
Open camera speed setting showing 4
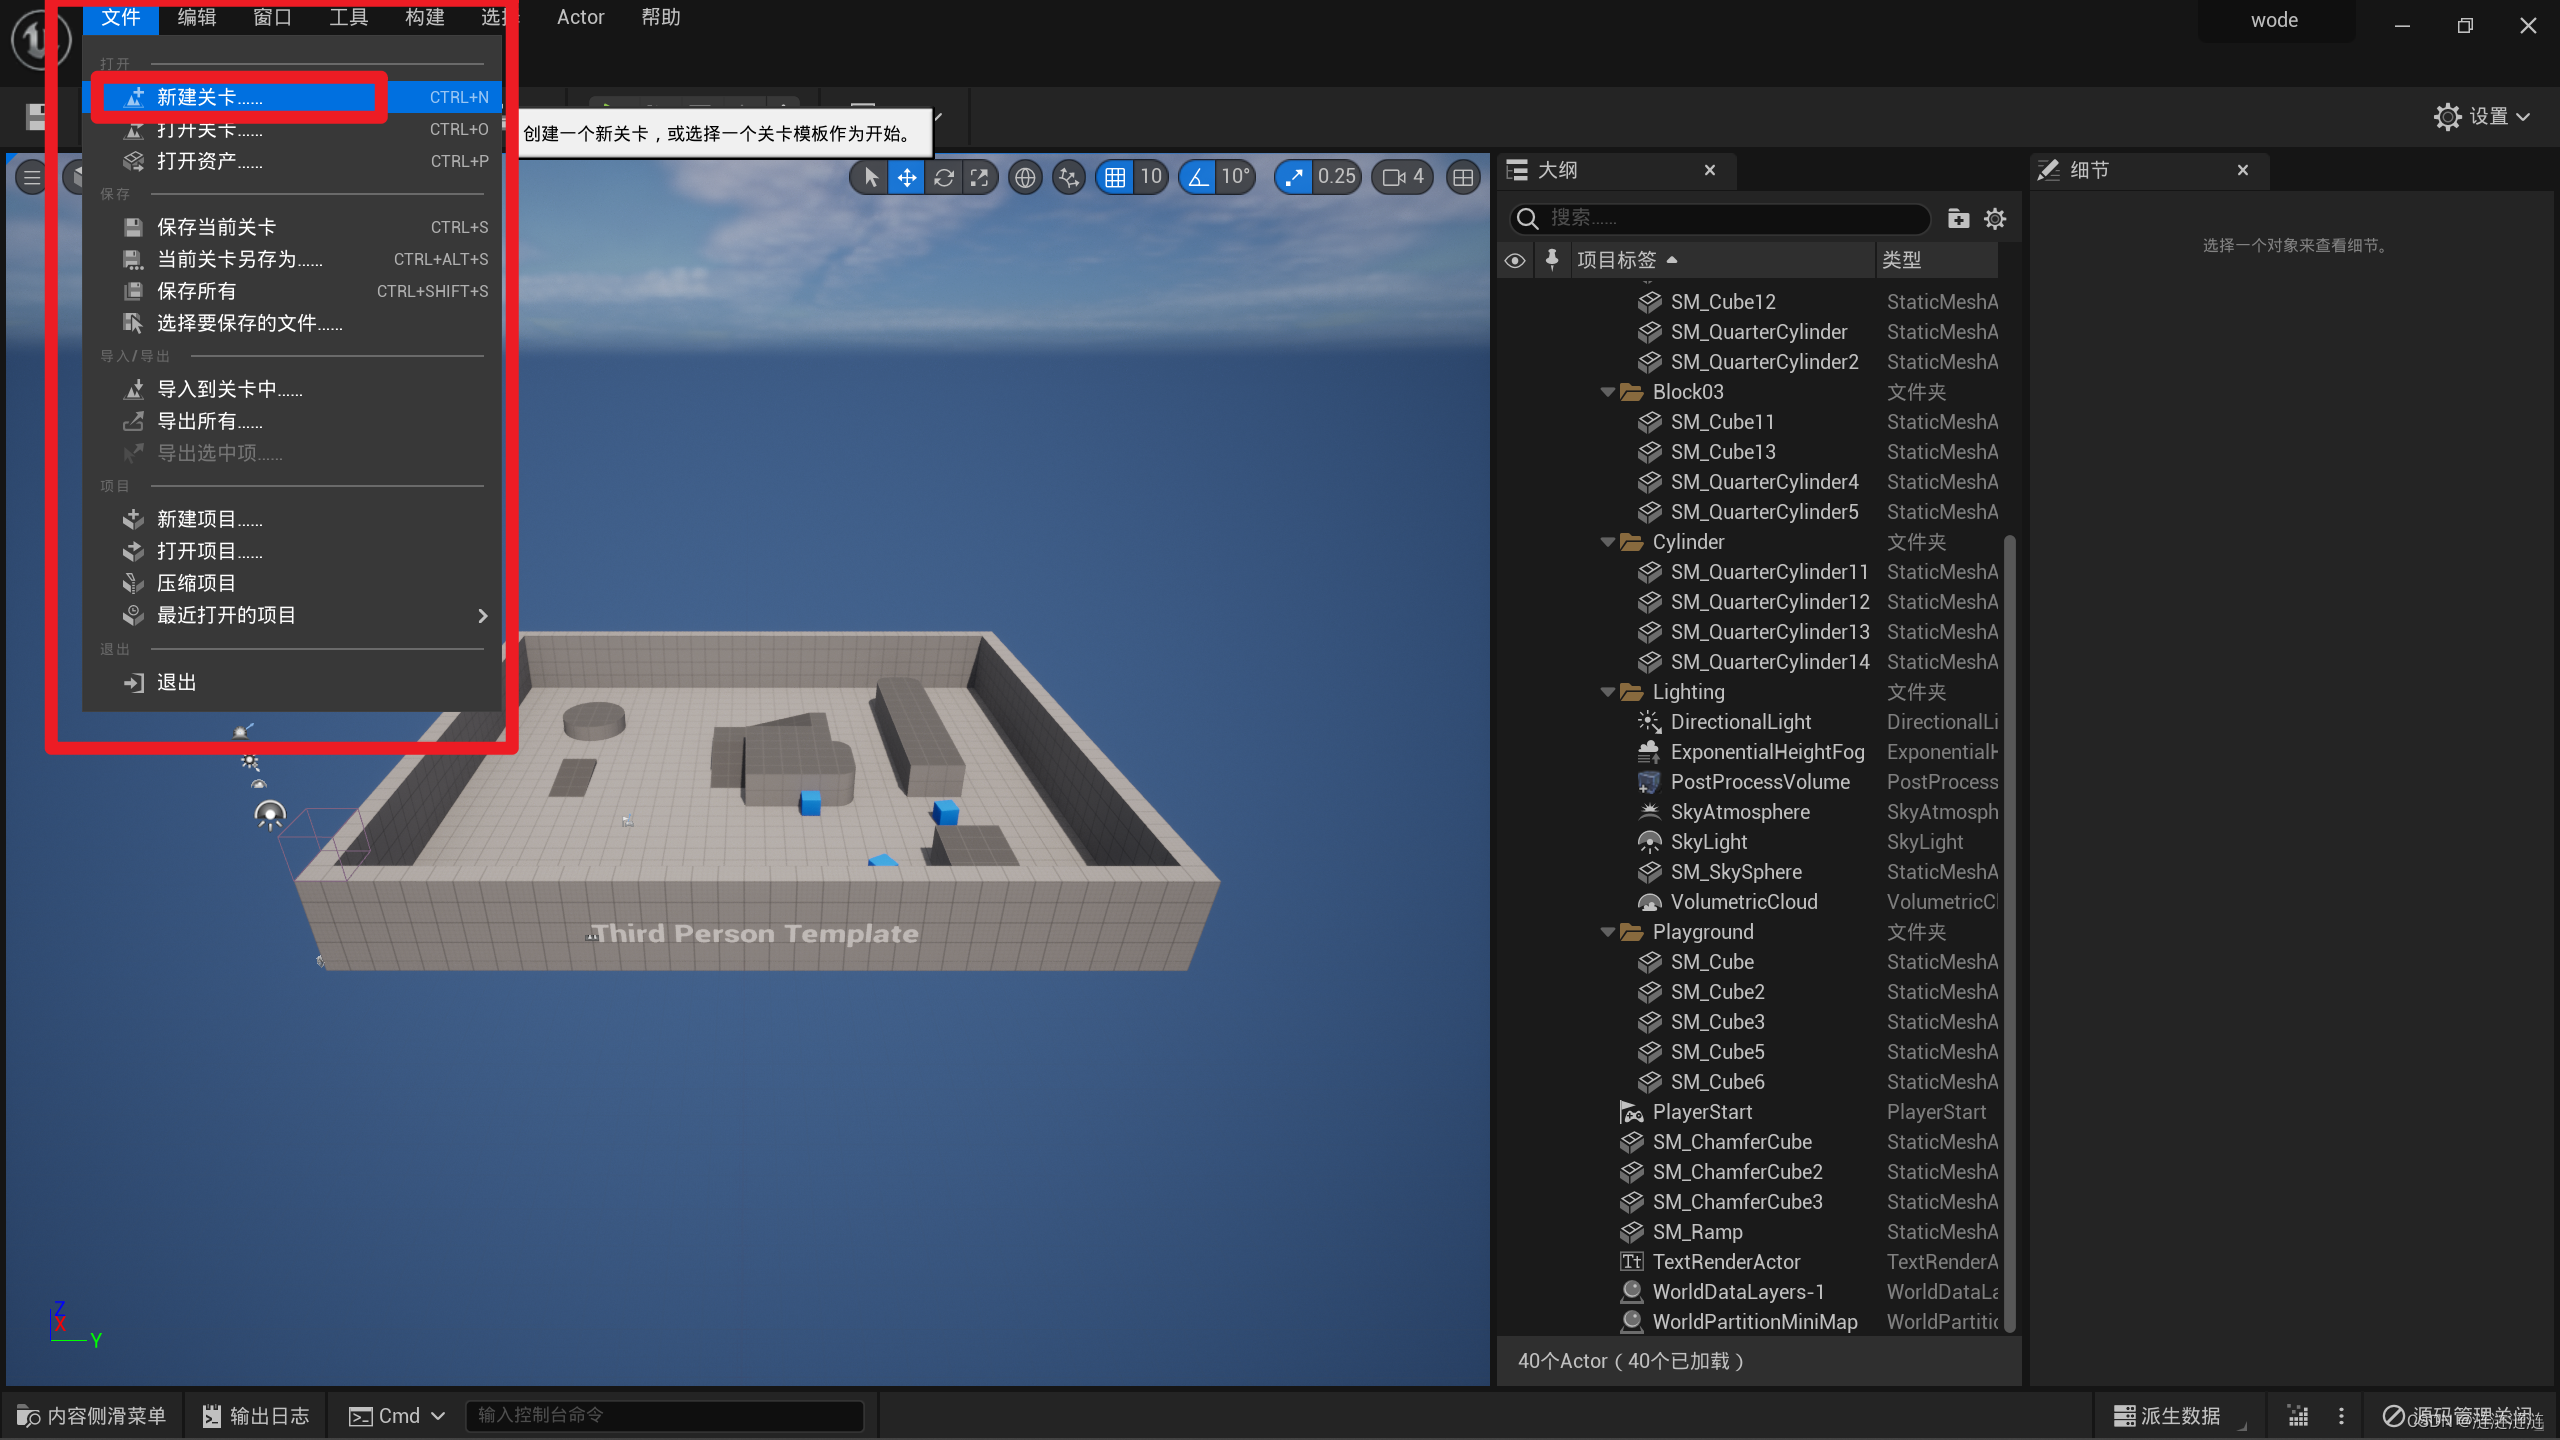tap(1402, 178)
